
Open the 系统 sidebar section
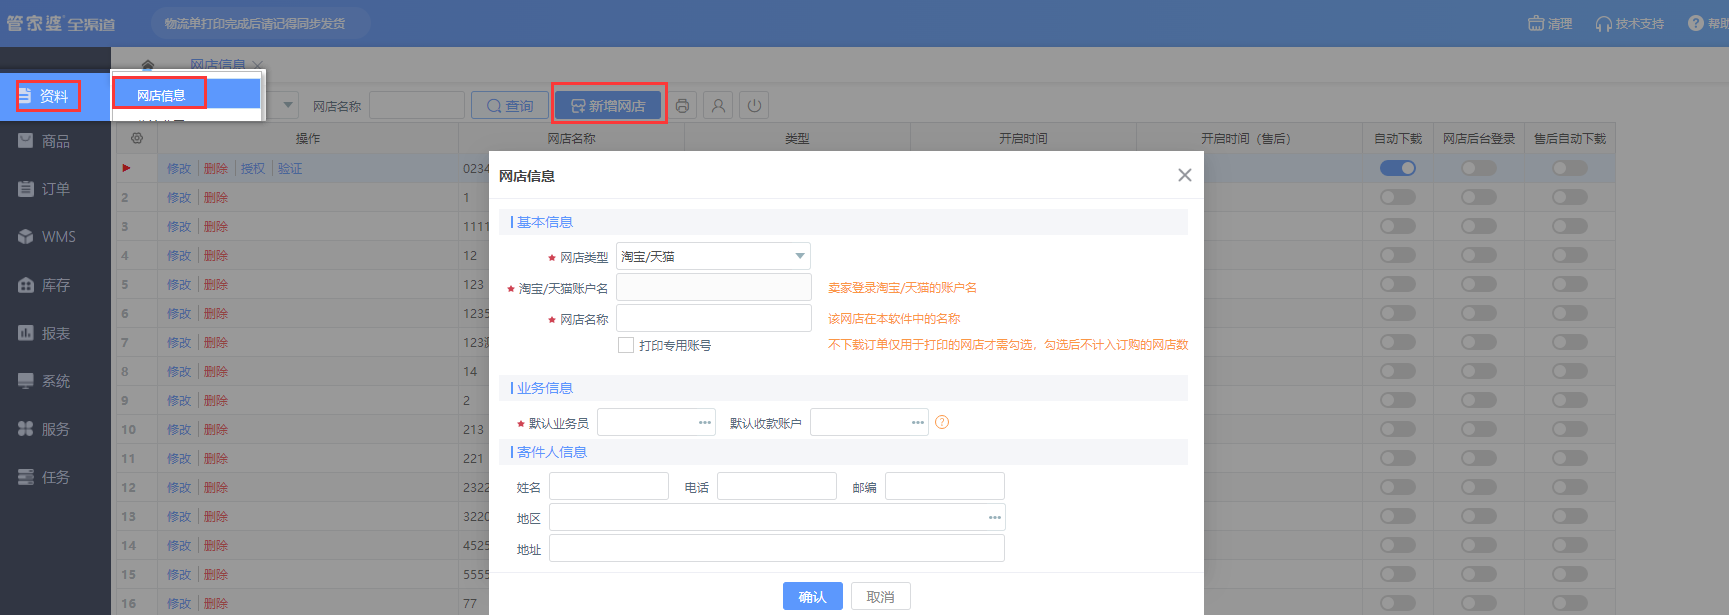click(44, 381)
